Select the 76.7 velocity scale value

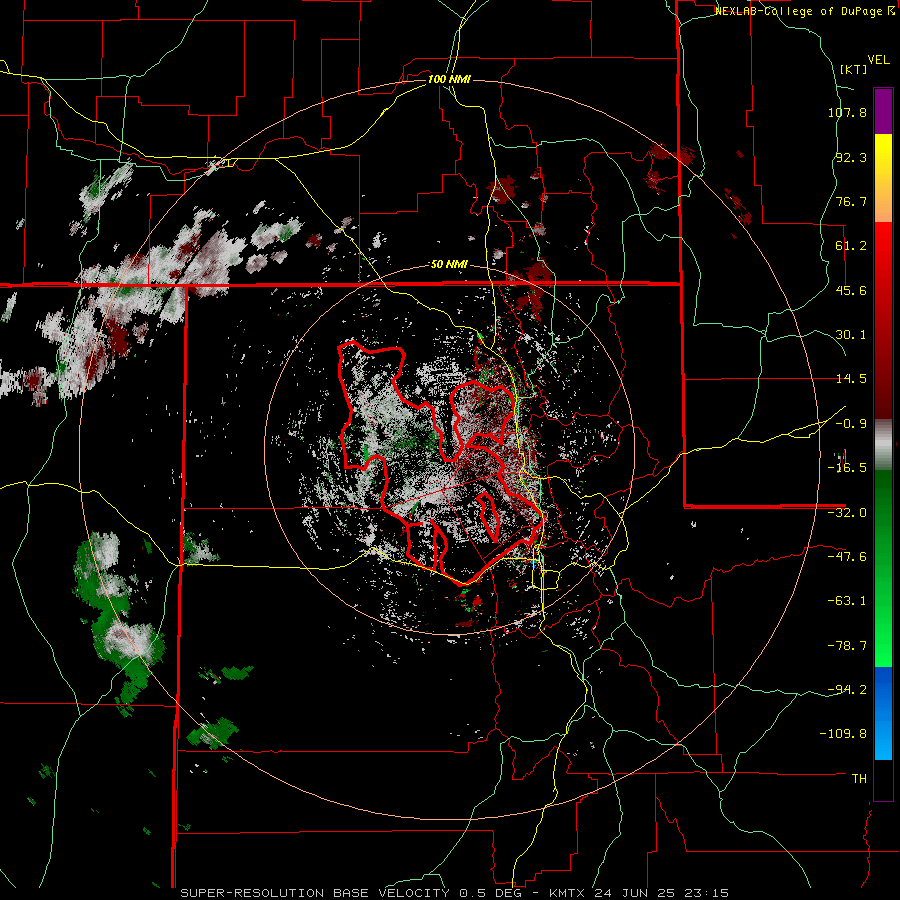pyautogui.click(x=851, y=201)
